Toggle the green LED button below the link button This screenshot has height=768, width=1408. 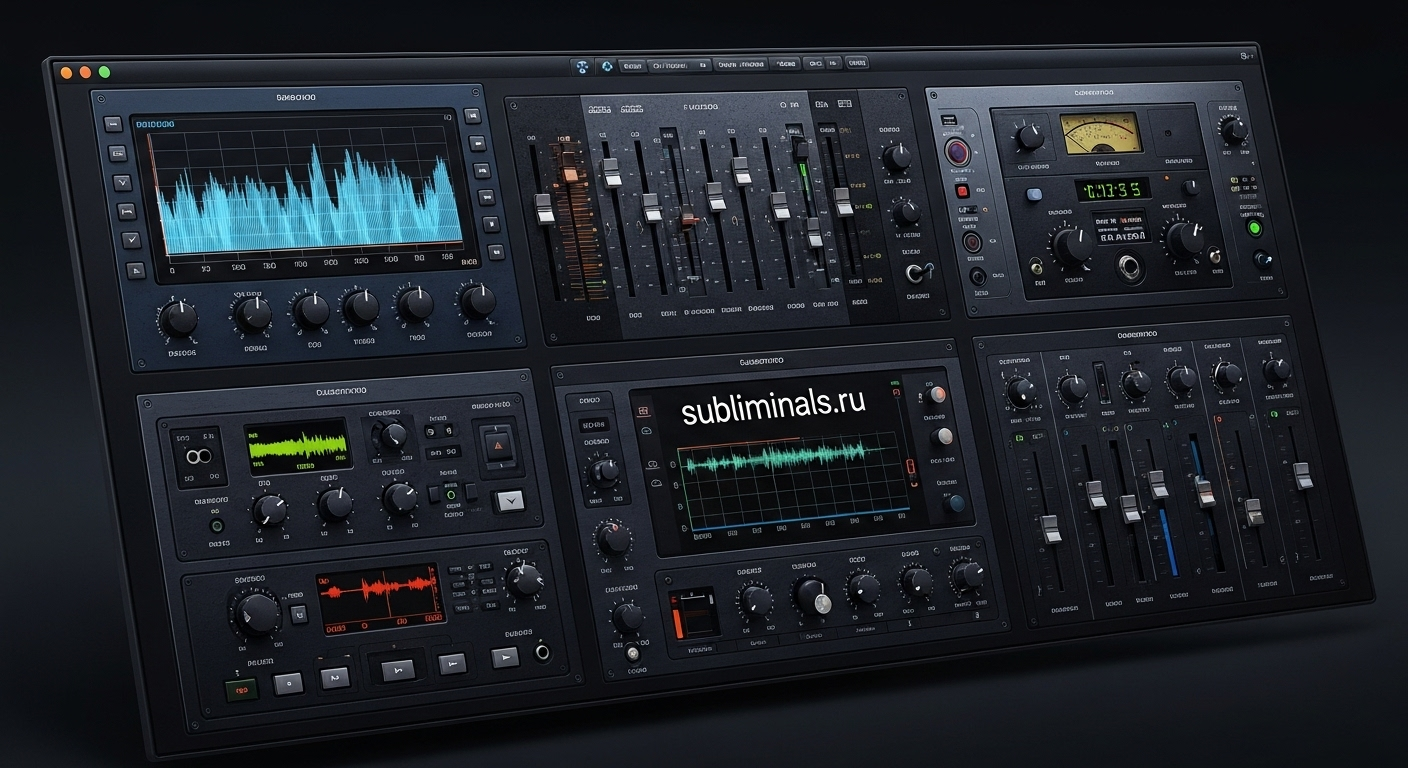pos(216,525)
